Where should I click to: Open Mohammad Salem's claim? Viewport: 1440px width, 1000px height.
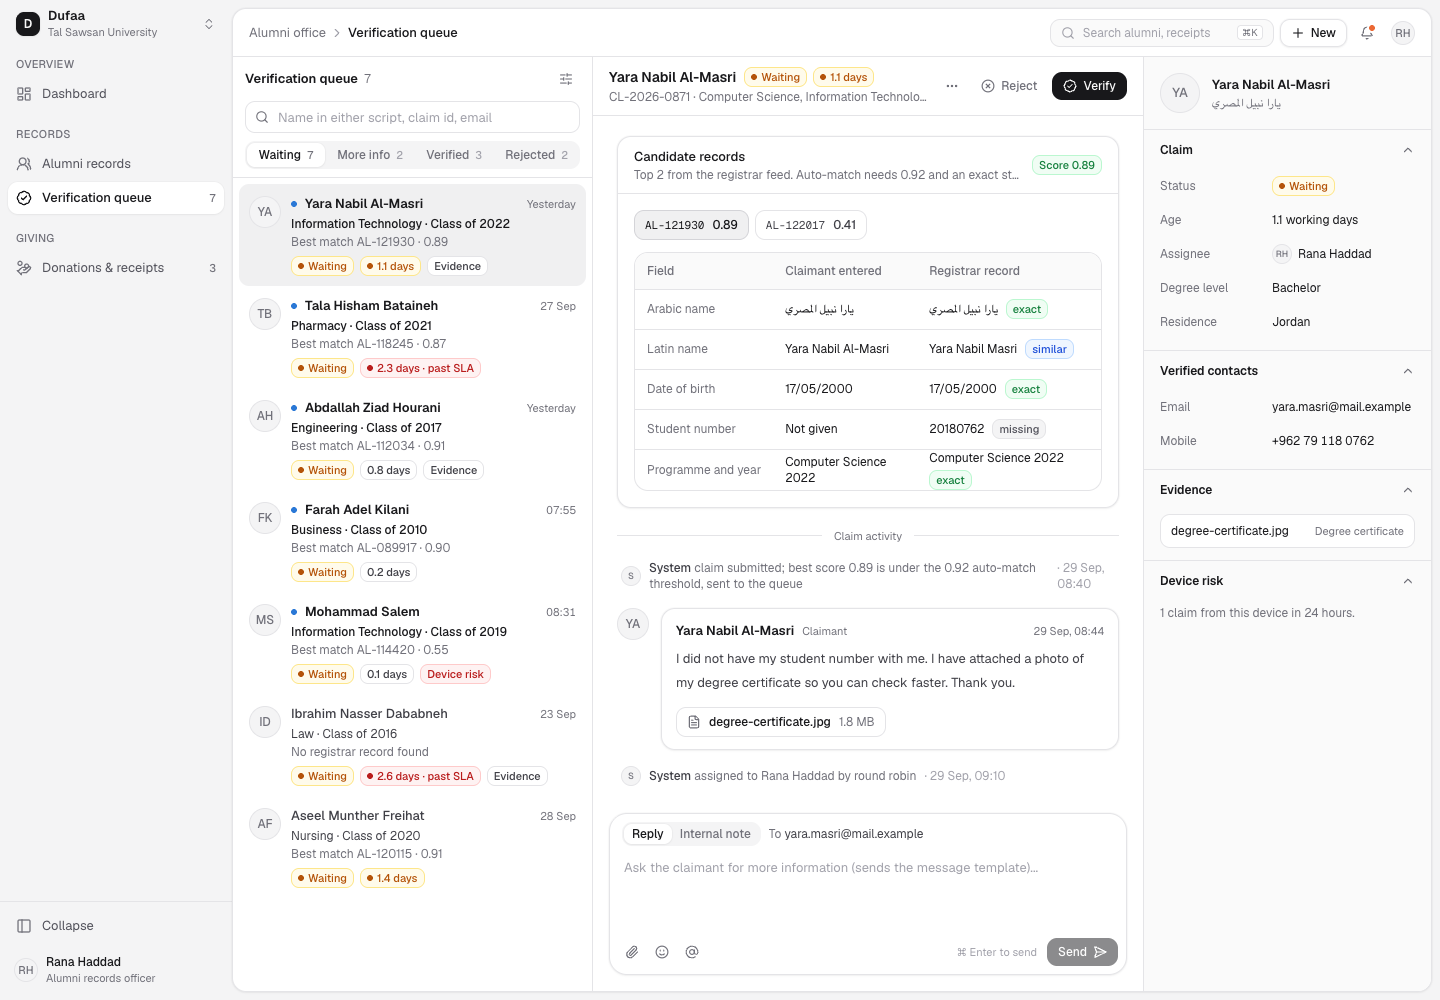pyautogui.click(x=412, y=644)
